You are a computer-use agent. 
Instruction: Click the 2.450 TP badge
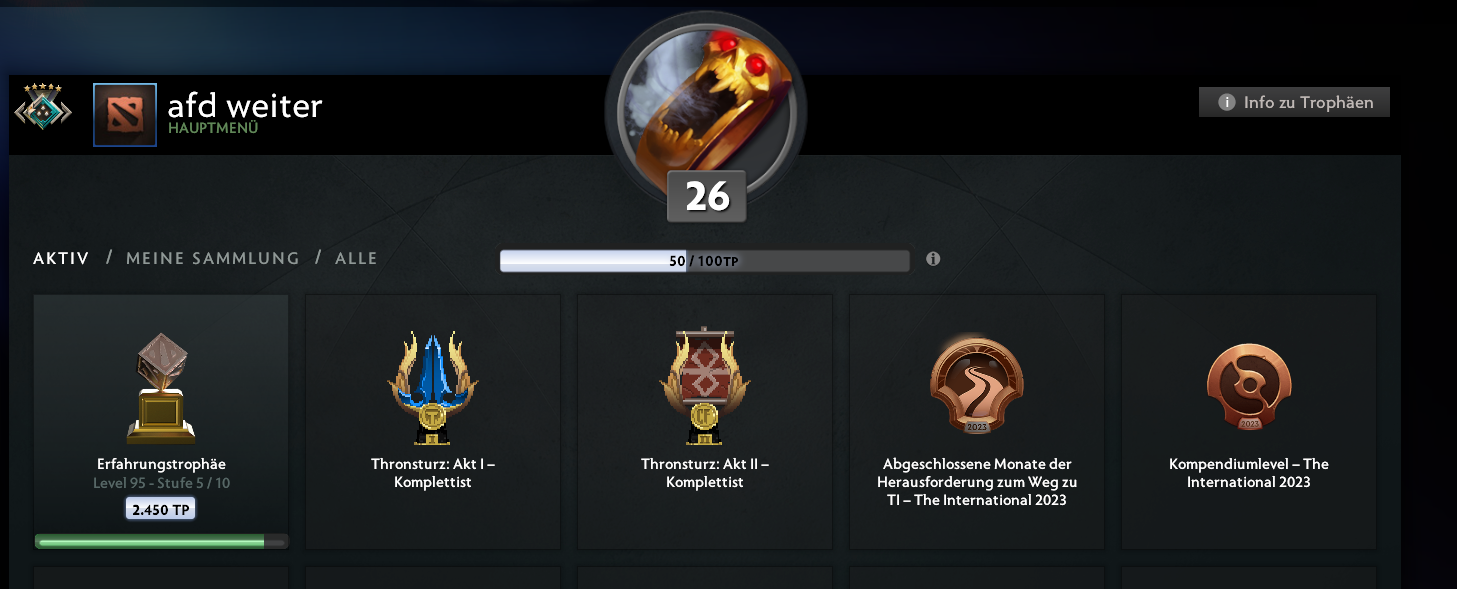point(161,510)
